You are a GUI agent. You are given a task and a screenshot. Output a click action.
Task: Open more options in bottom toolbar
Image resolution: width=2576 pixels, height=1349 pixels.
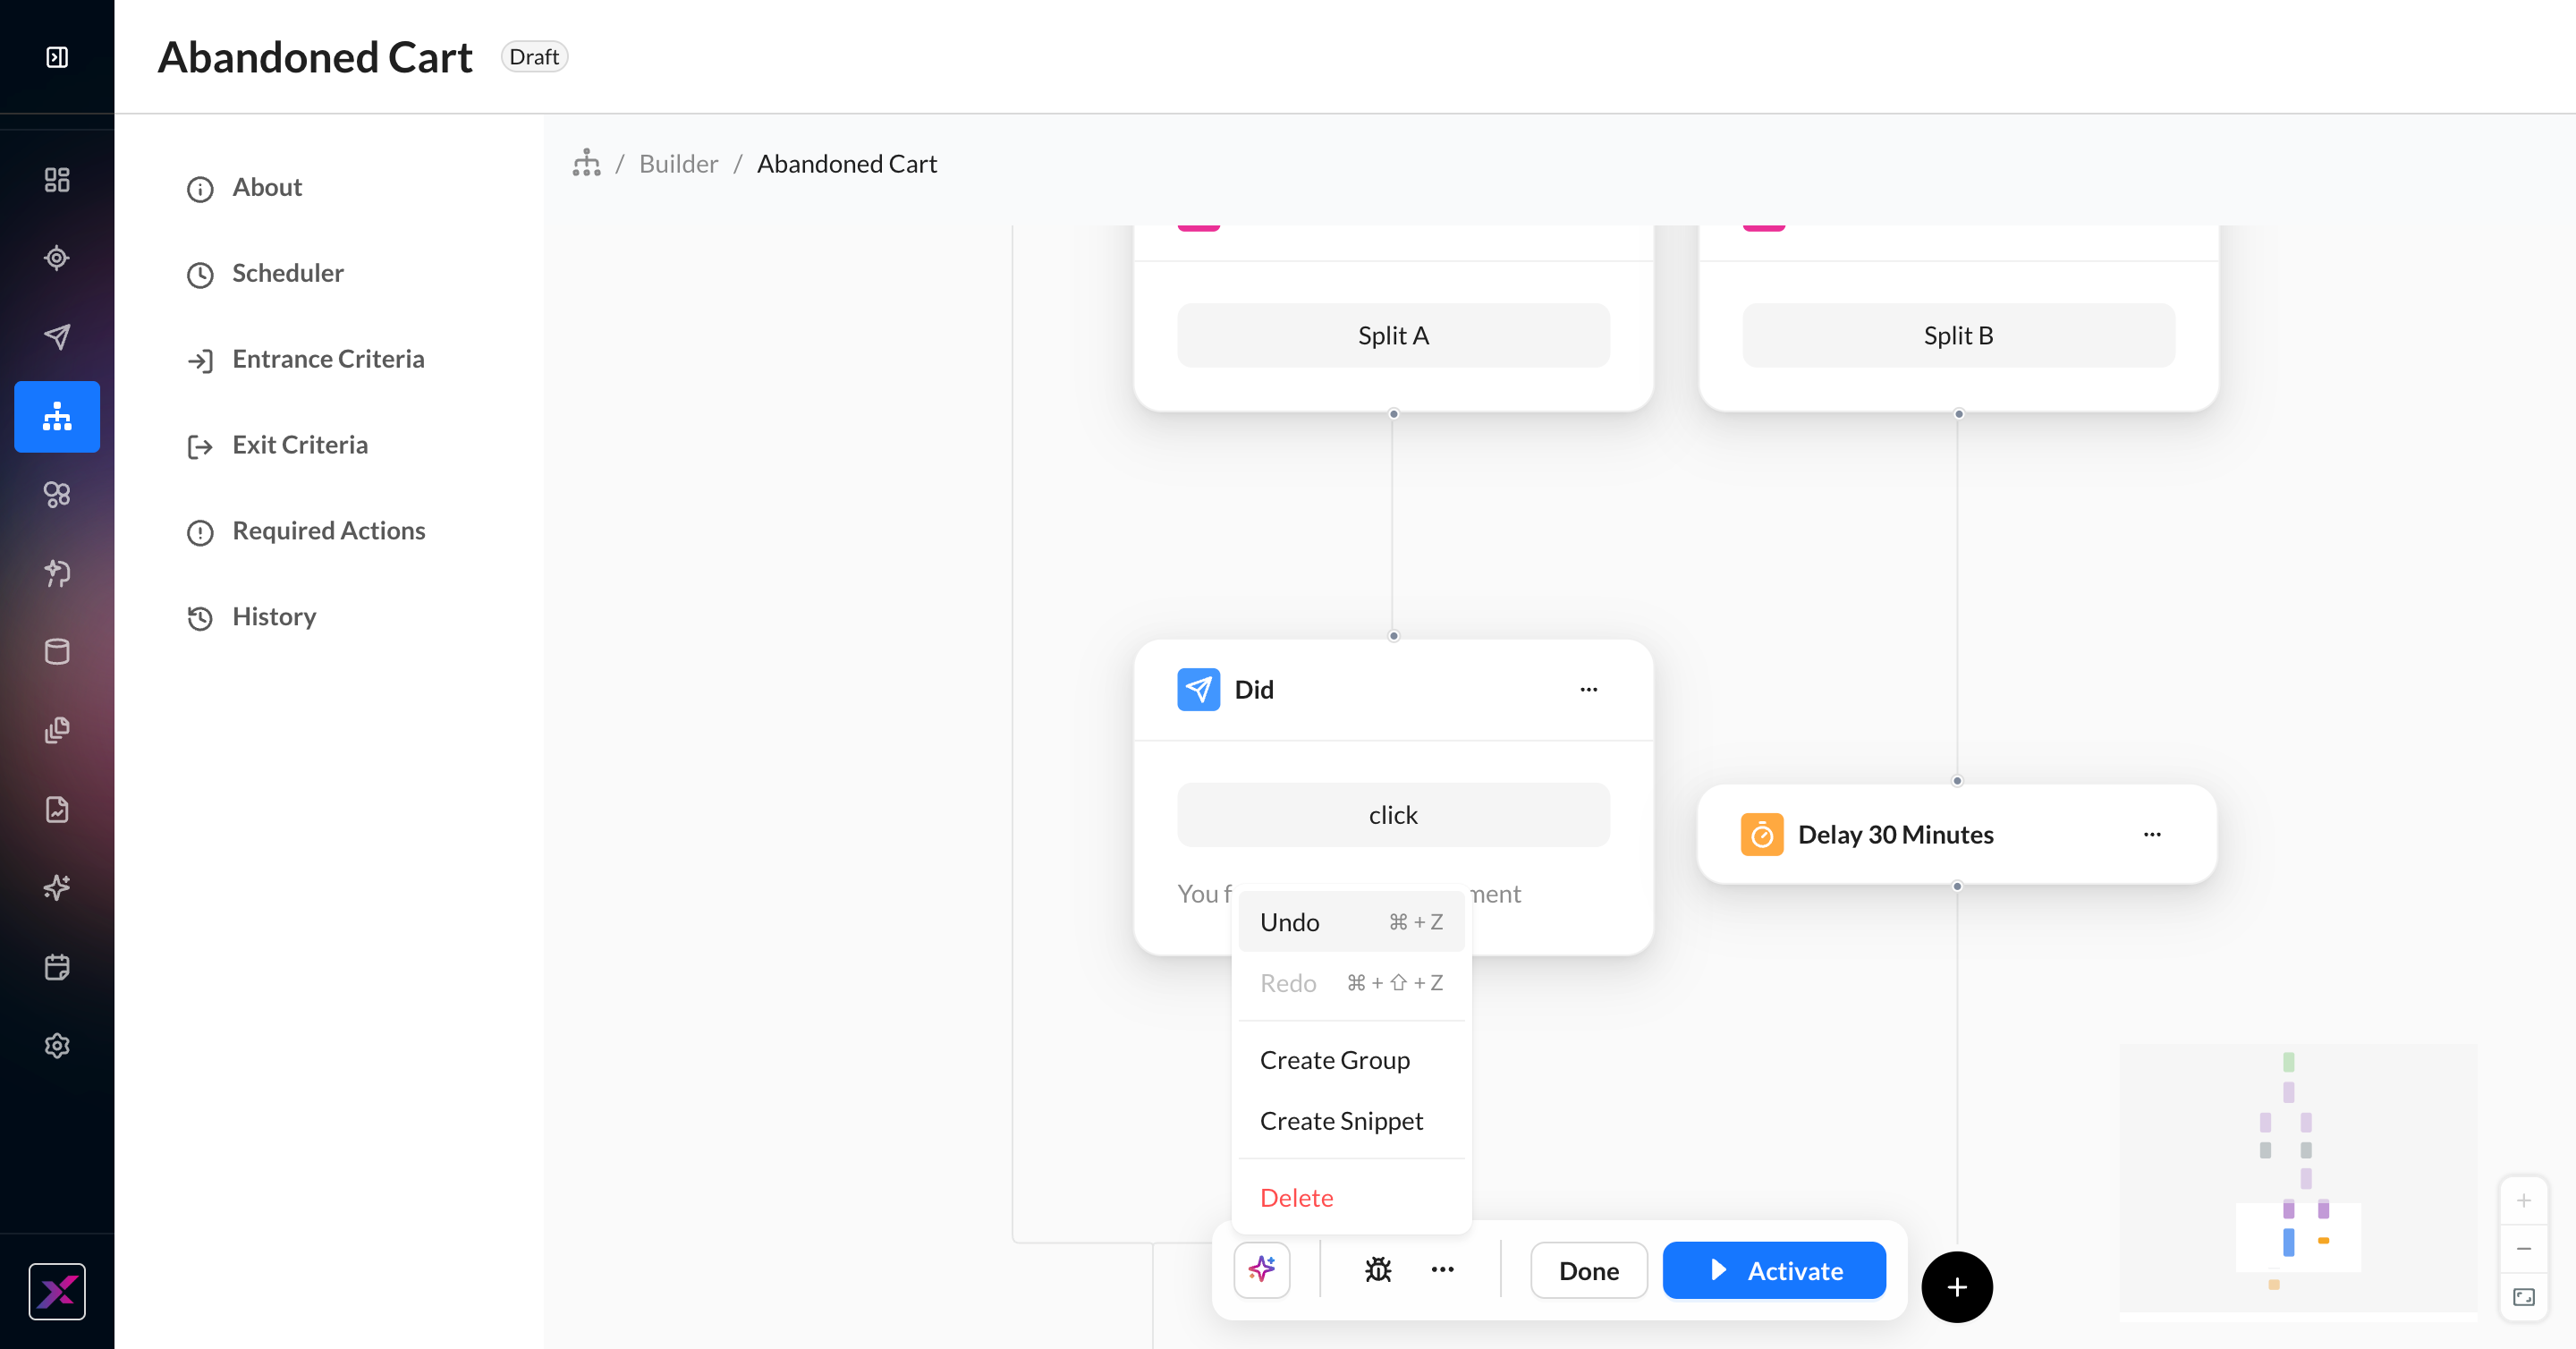click(1442, 1270)
